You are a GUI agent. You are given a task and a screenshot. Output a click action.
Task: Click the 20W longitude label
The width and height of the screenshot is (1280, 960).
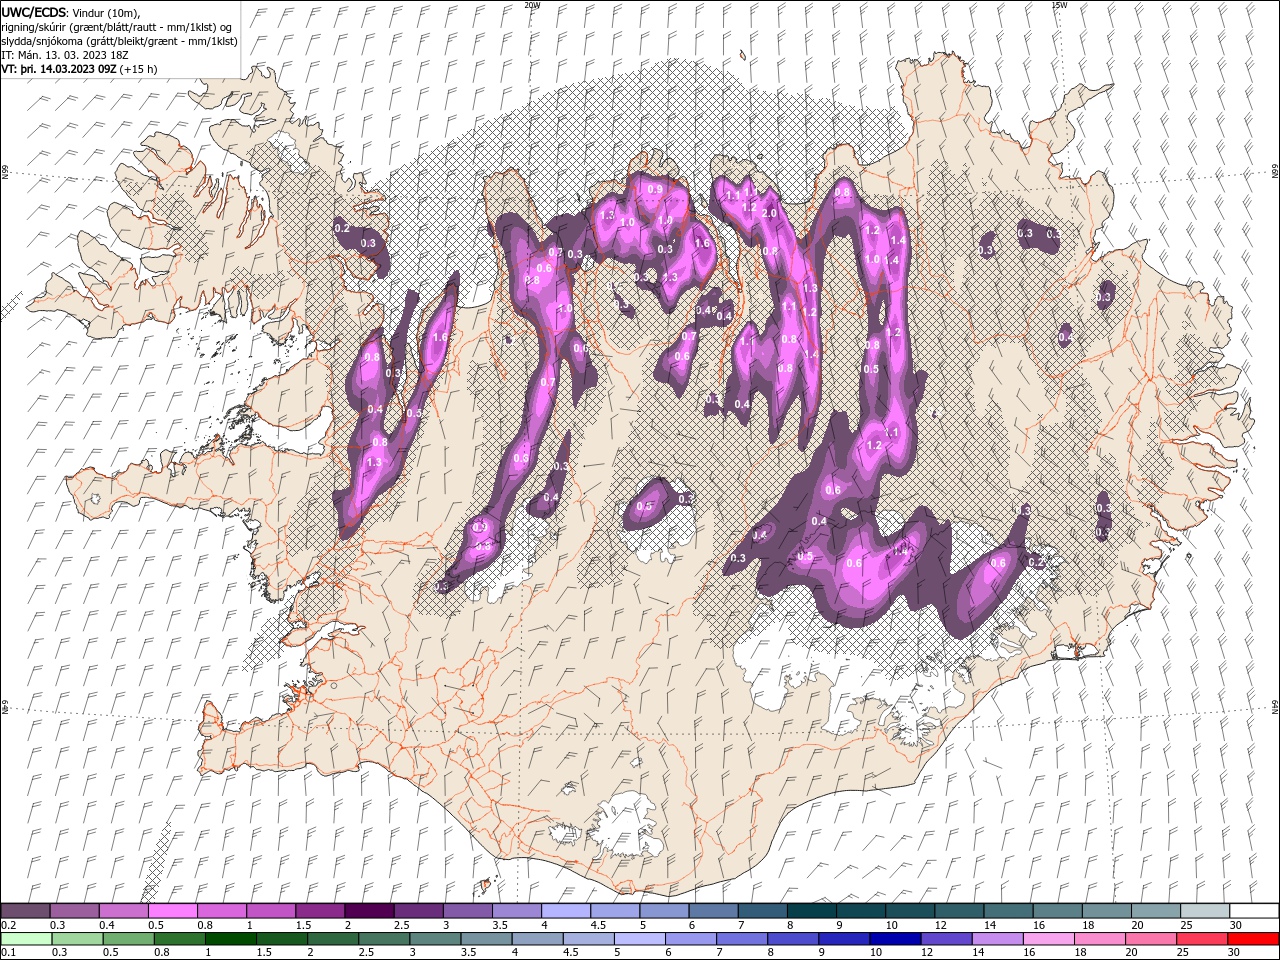(x=531, y=5)
